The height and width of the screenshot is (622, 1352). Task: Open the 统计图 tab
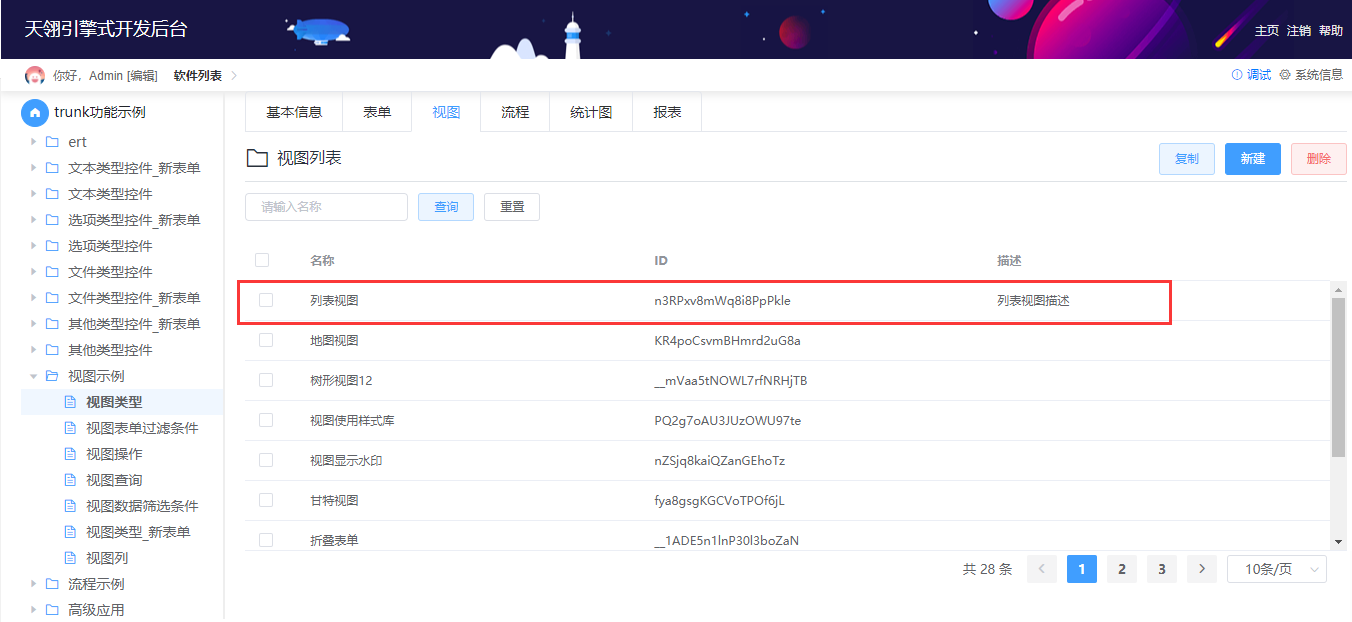[x=591, y=112]
